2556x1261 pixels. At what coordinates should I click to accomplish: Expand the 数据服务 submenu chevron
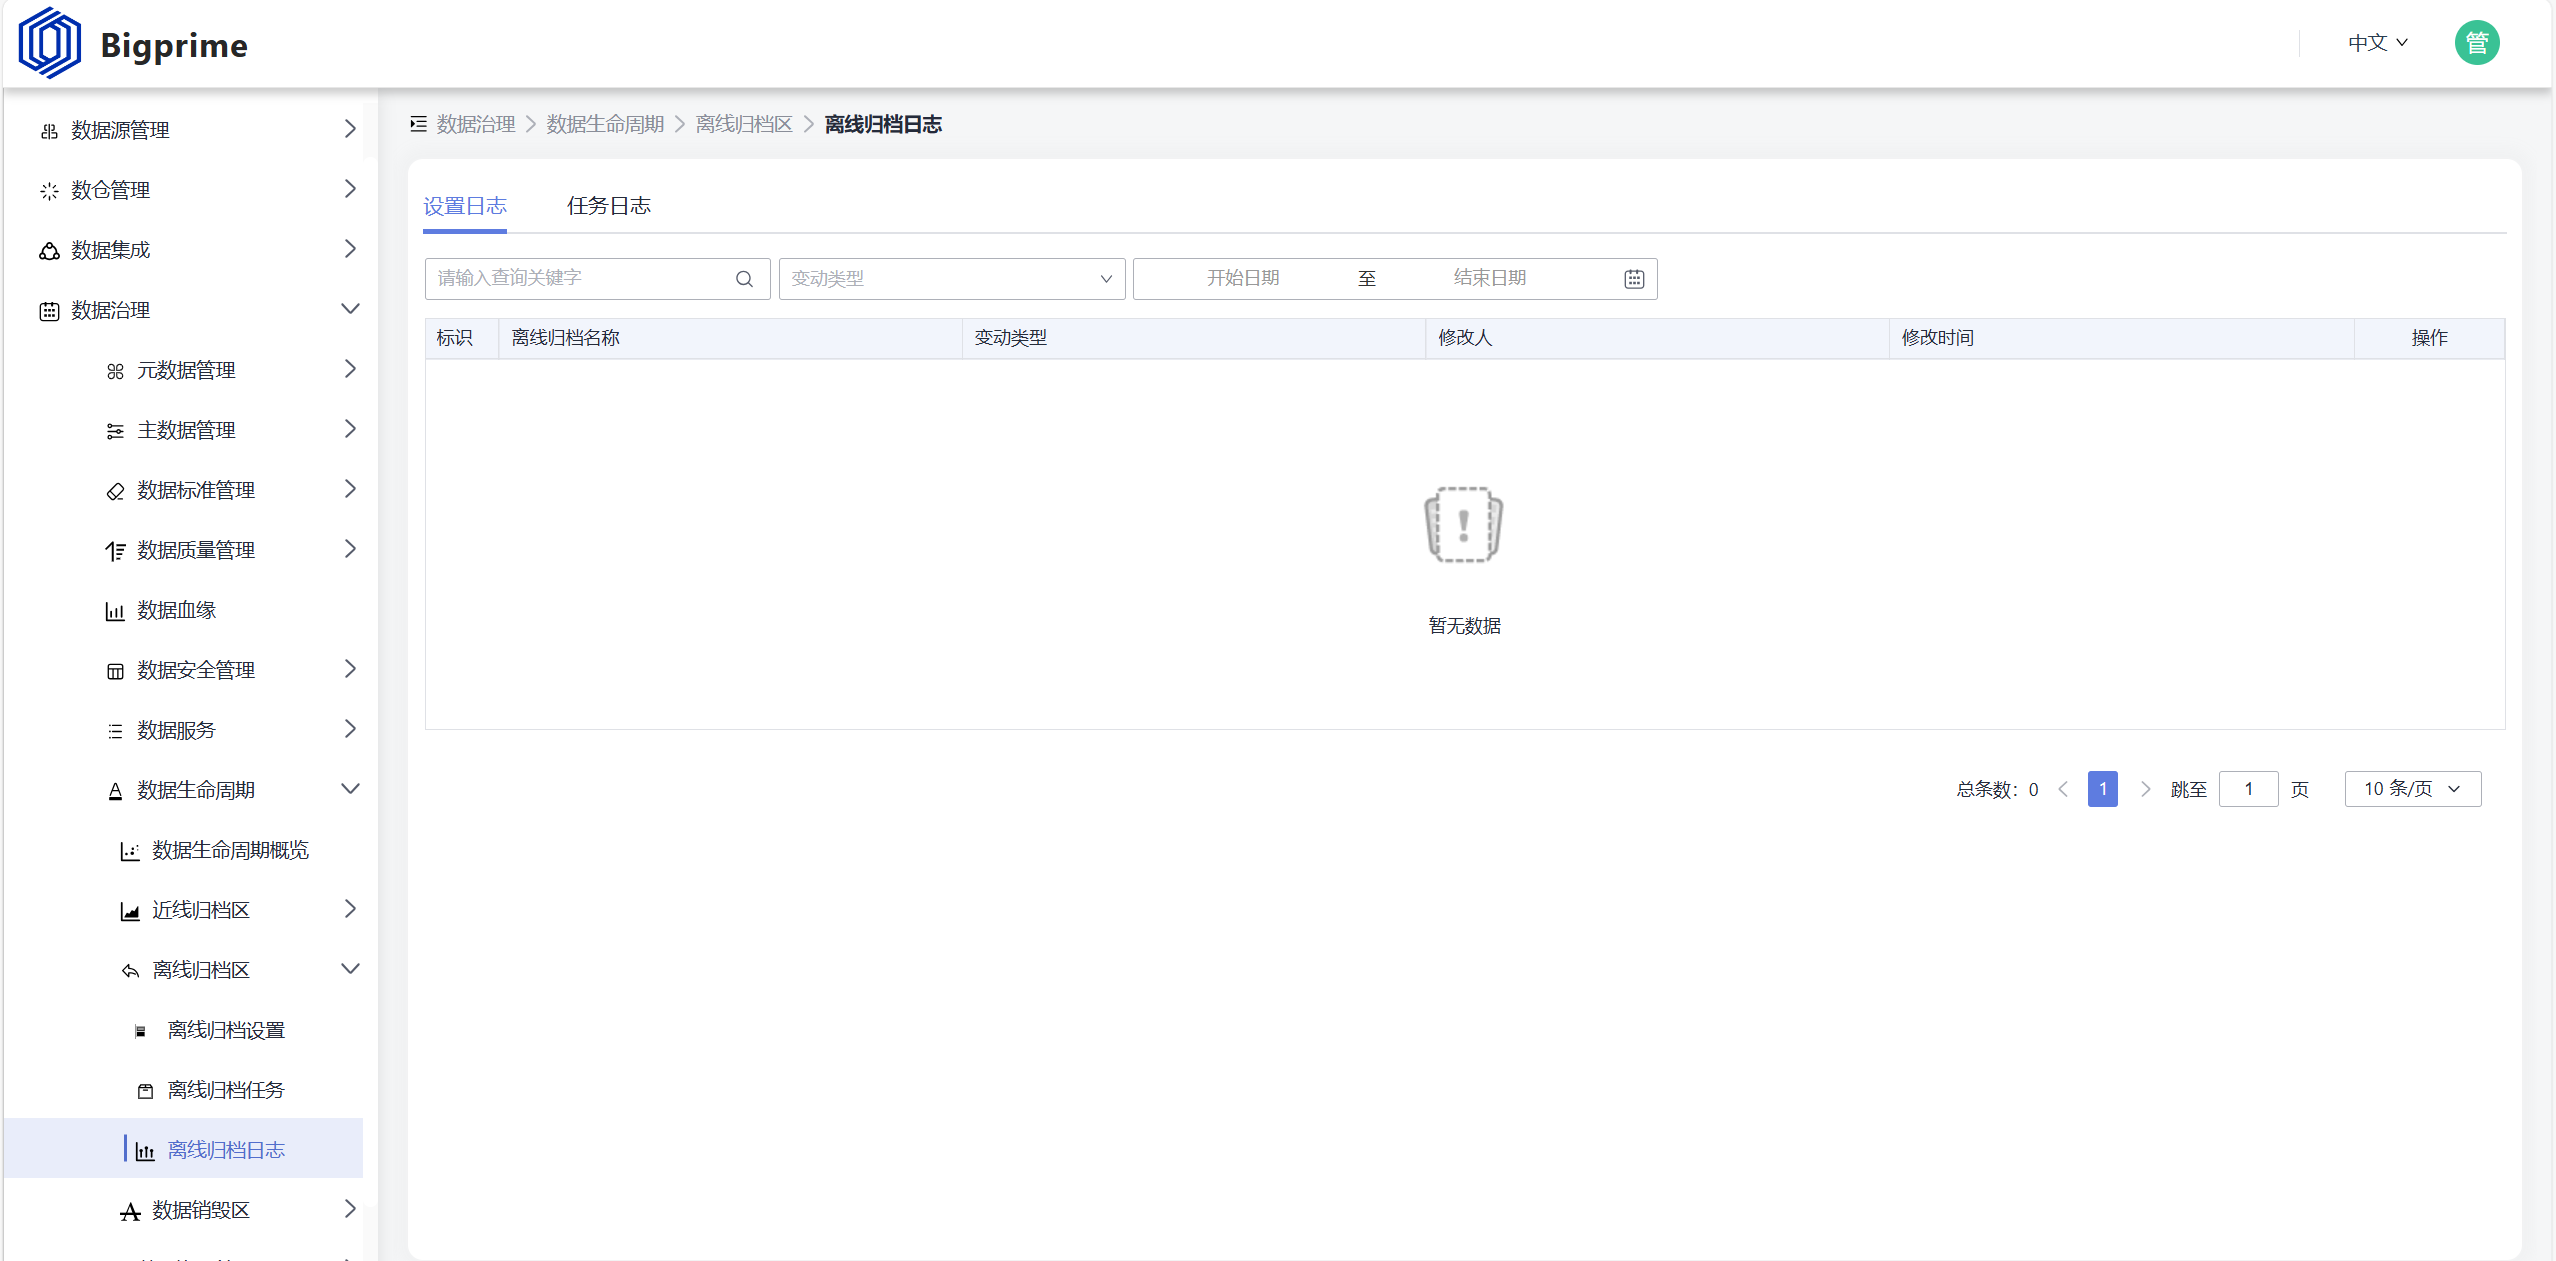point(349,729)
